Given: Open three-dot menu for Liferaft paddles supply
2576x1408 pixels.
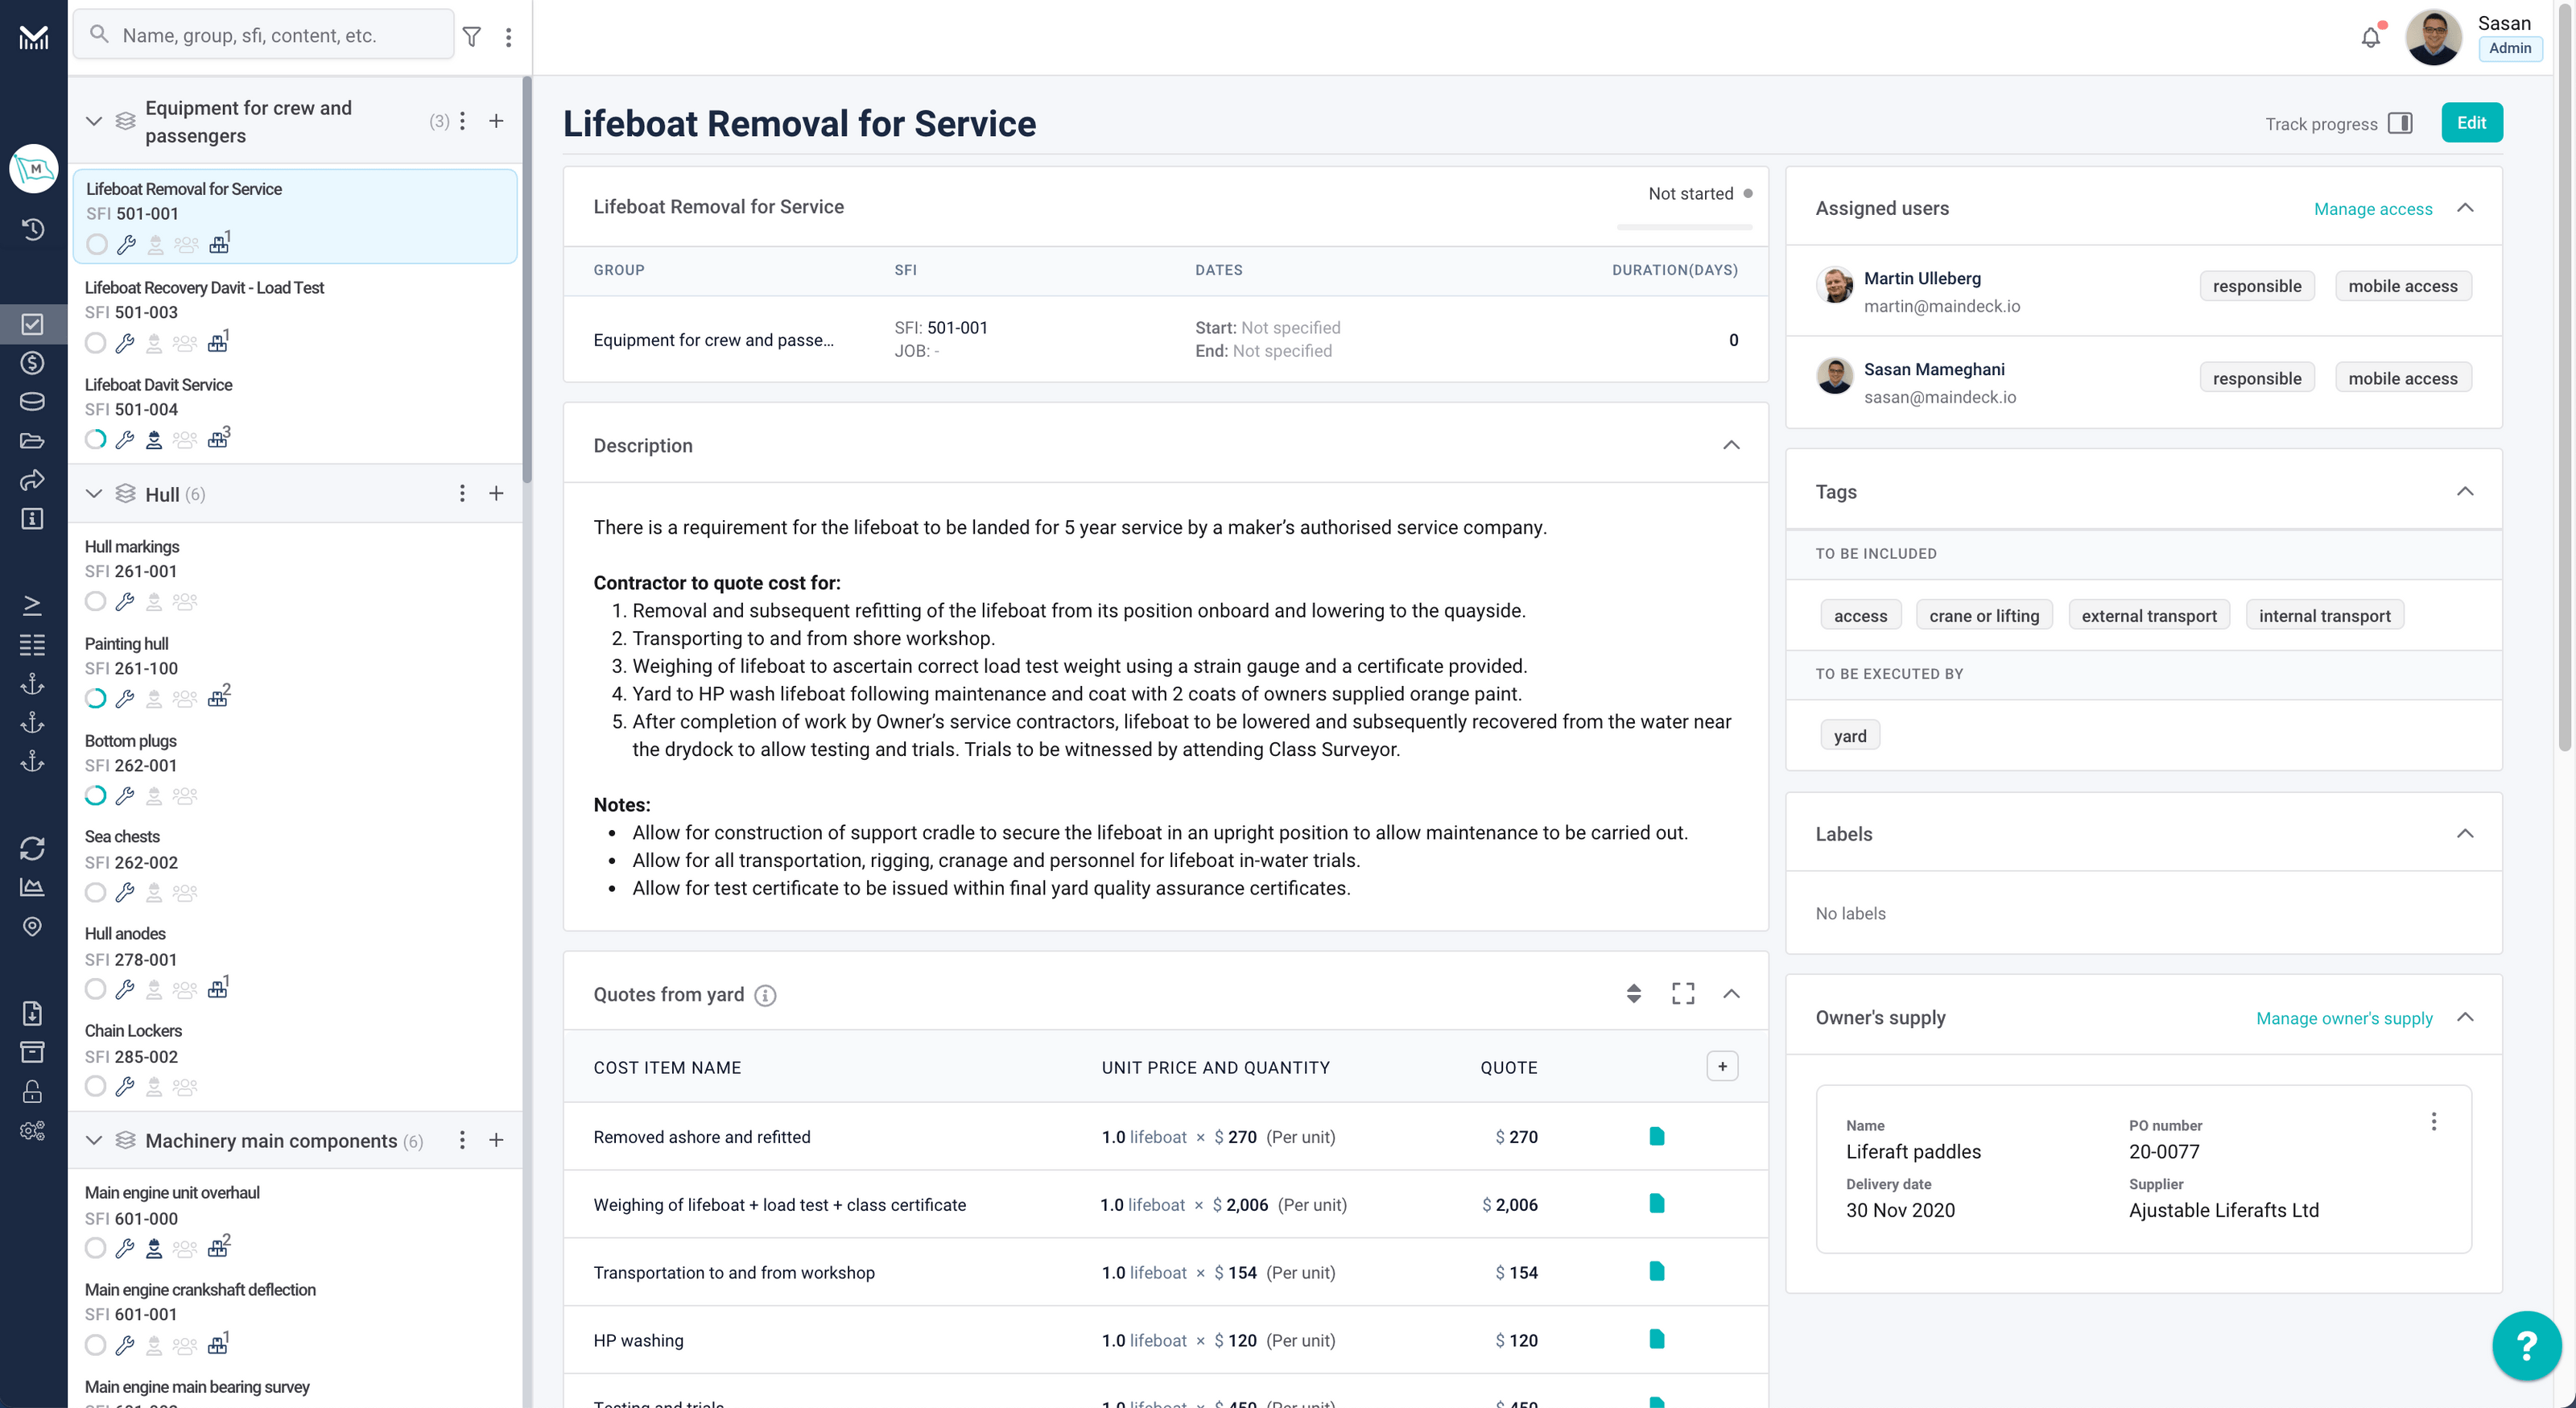Looking at the screenshot, I should click(x=2434, y=1122).
